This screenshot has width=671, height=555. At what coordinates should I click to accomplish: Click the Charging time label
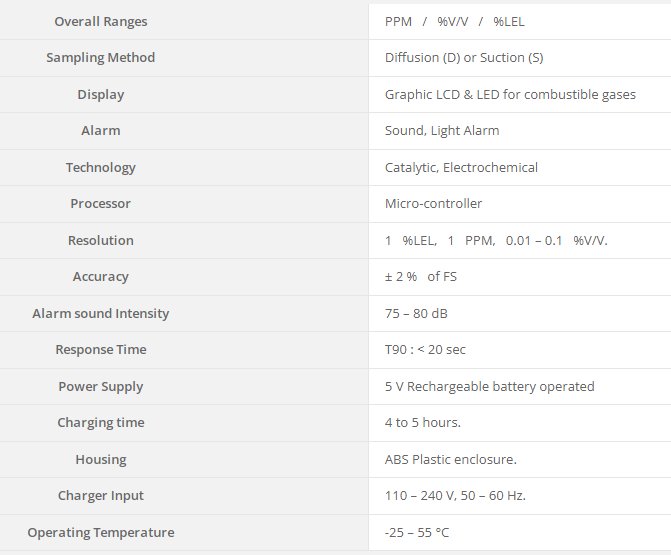[101, 423]
